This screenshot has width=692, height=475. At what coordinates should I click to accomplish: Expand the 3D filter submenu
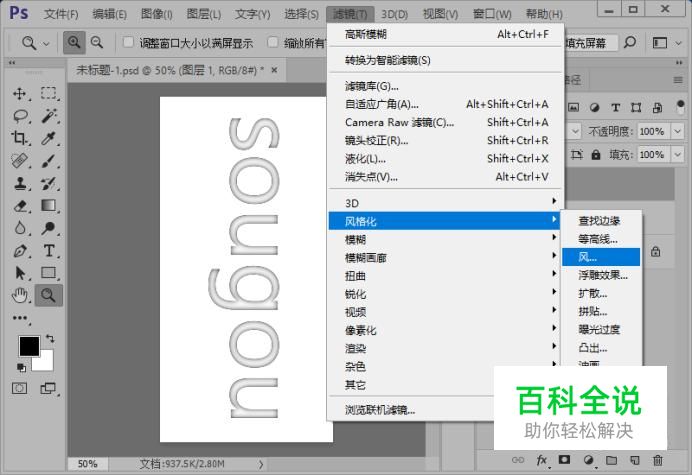pos(445,203)
